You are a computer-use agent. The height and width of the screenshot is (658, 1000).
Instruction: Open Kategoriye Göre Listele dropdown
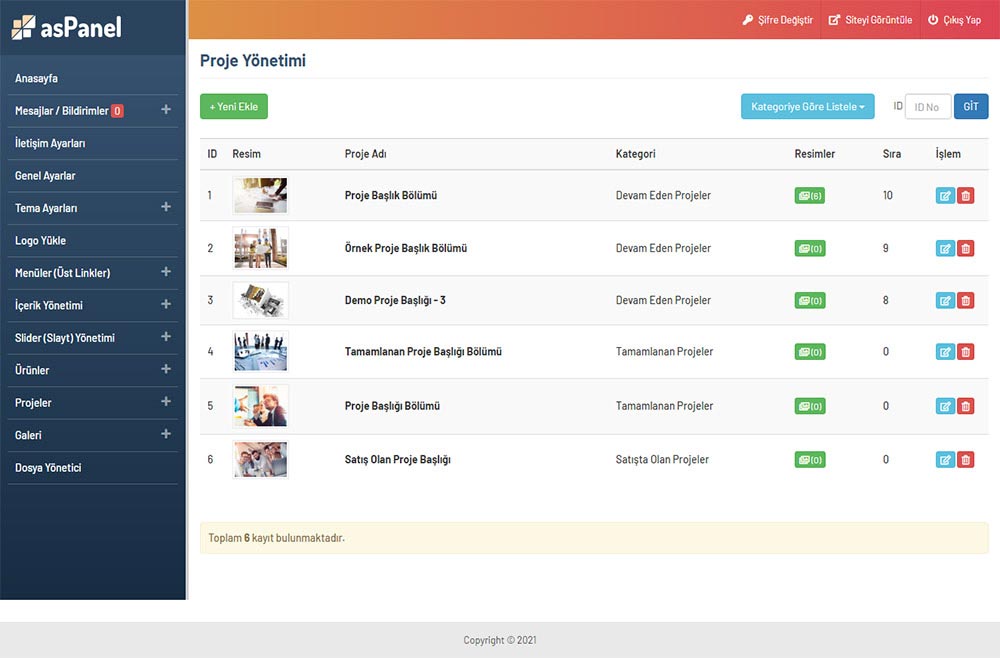(x=808, y=107)
